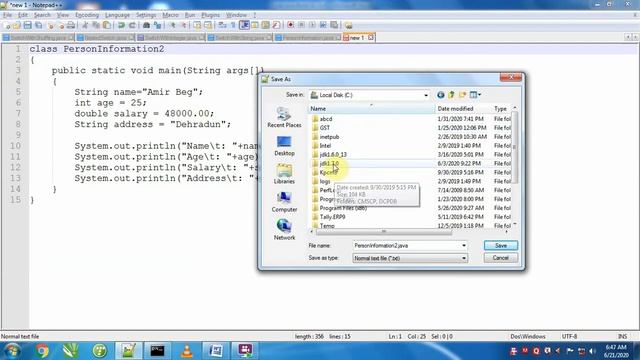Viewport: 640px width, 360px height.
Task: Open the Search menu
Action: (42, 15)
